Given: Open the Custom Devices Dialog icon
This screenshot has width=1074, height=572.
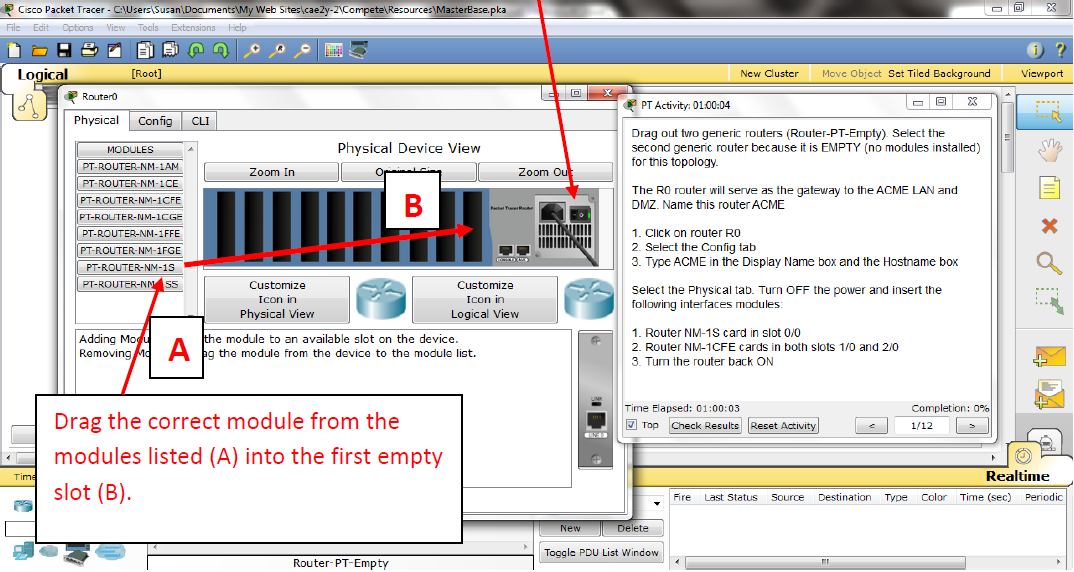Looking at the screenshot, I should click(359, 50).
